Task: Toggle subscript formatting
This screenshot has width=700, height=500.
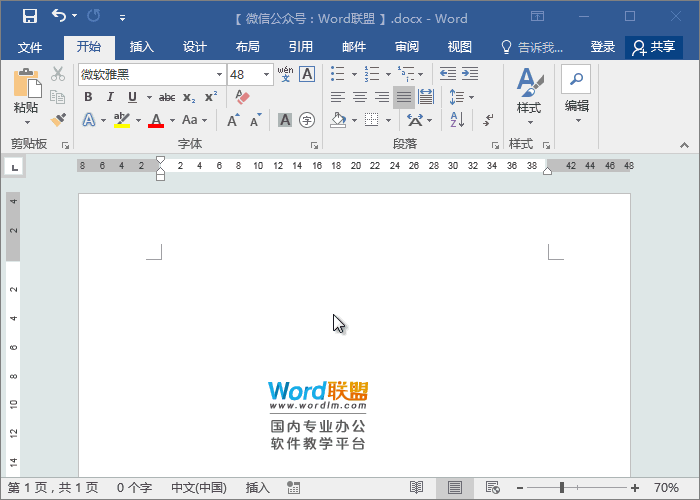Action: 189,97
